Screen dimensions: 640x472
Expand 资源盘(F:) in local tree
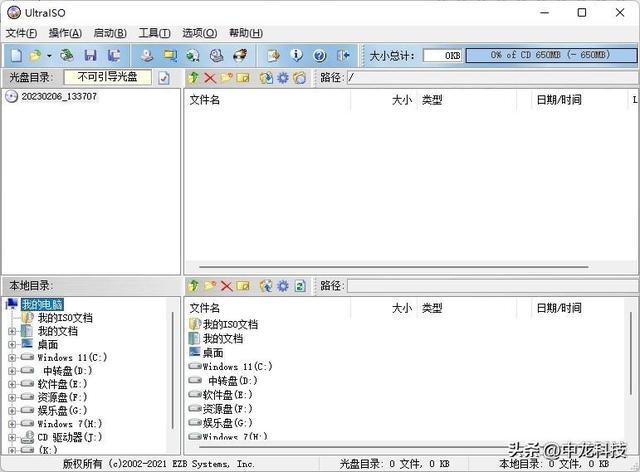(12, 397)
